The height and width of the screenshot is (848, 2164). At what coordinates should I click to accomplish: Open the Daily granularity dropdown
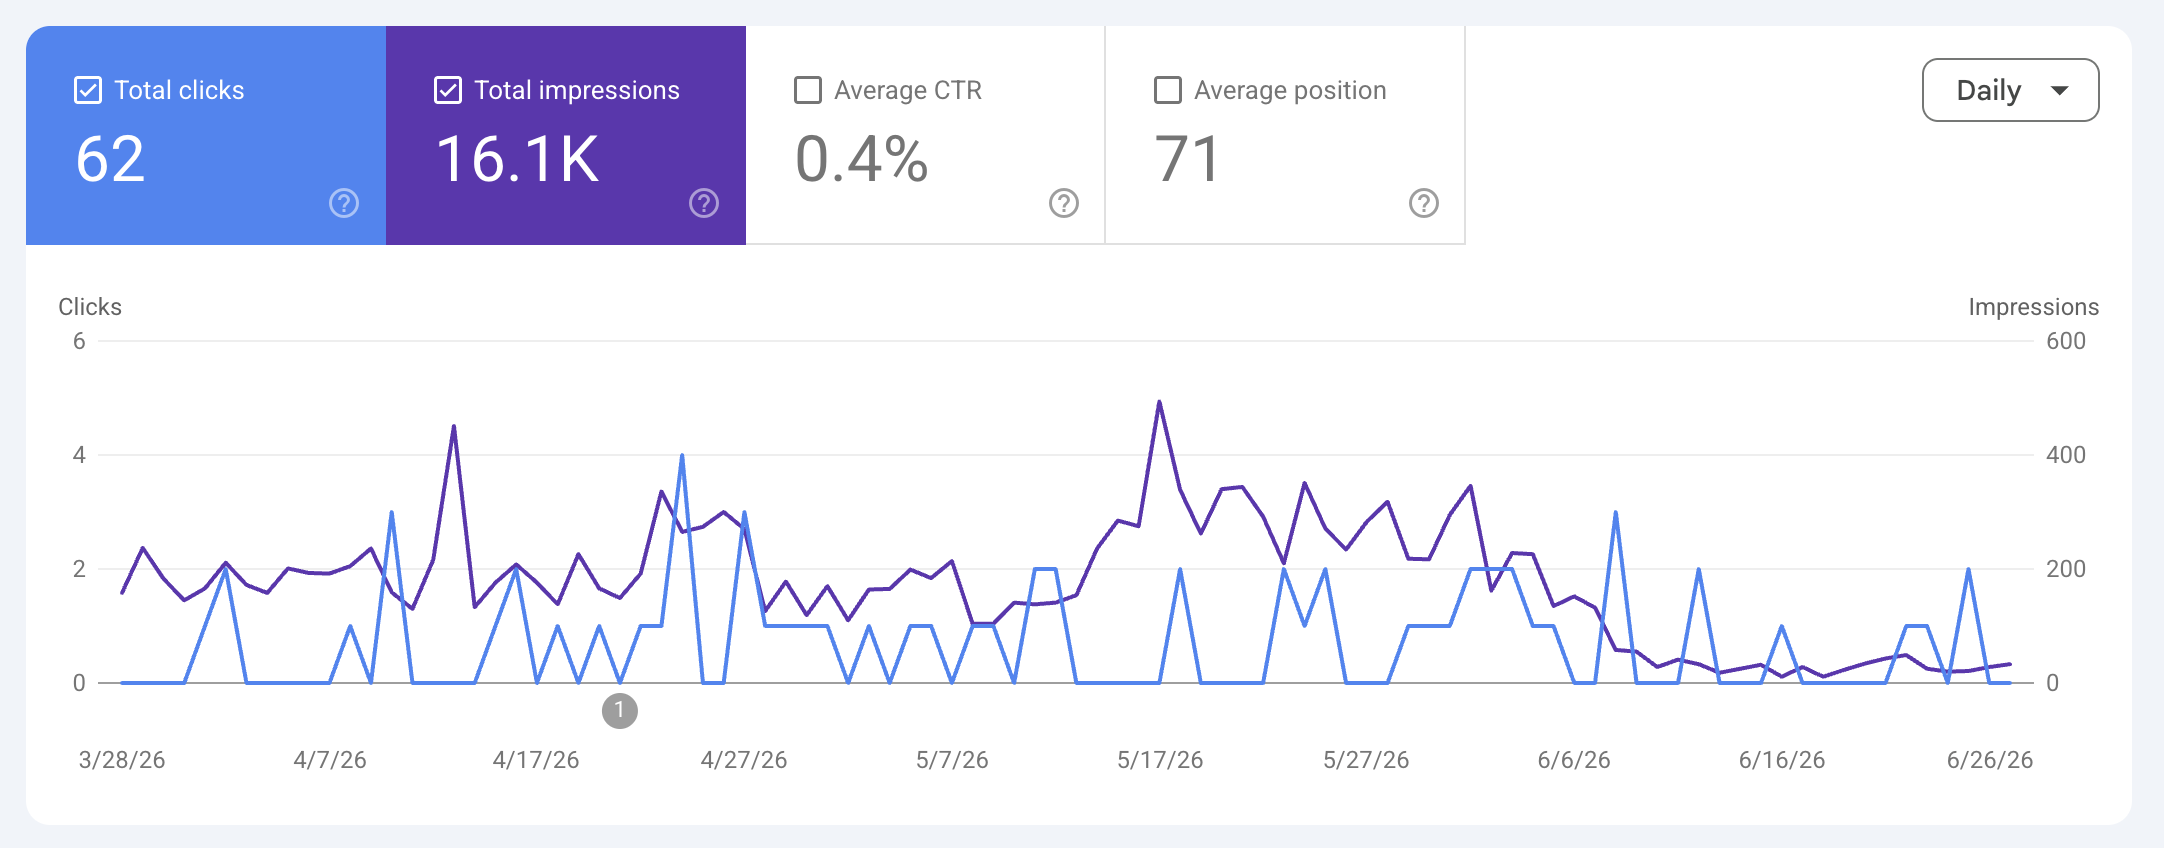[2010, 90]
